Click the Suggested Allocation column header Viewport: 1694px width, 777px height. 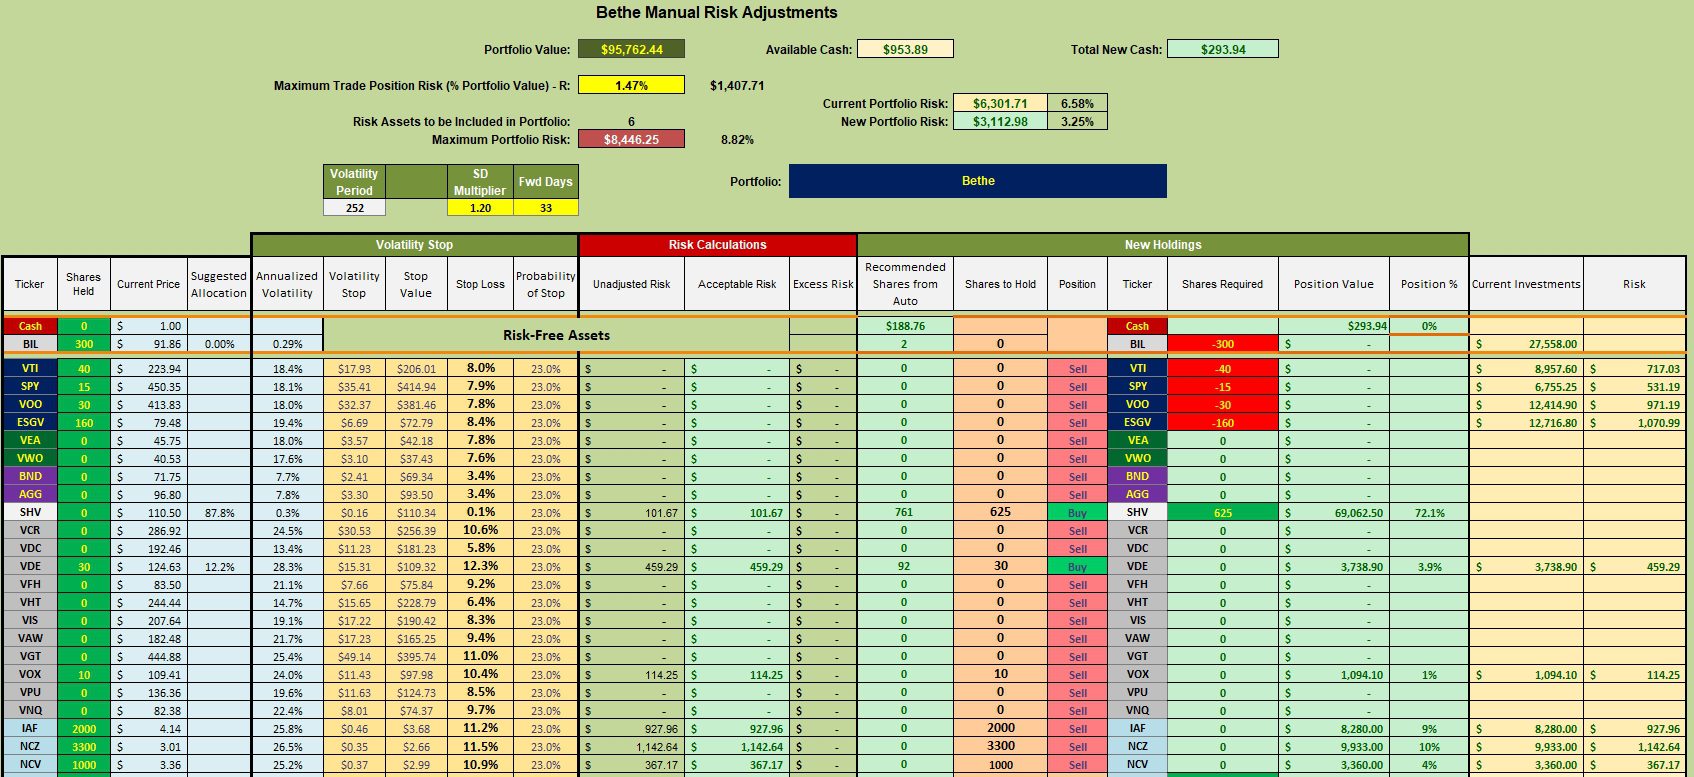point(219,284)
